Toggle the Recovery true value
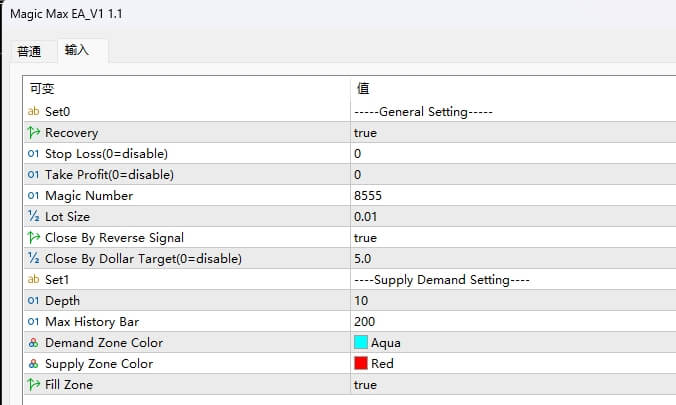676x405 pixels. coord(365,133)
